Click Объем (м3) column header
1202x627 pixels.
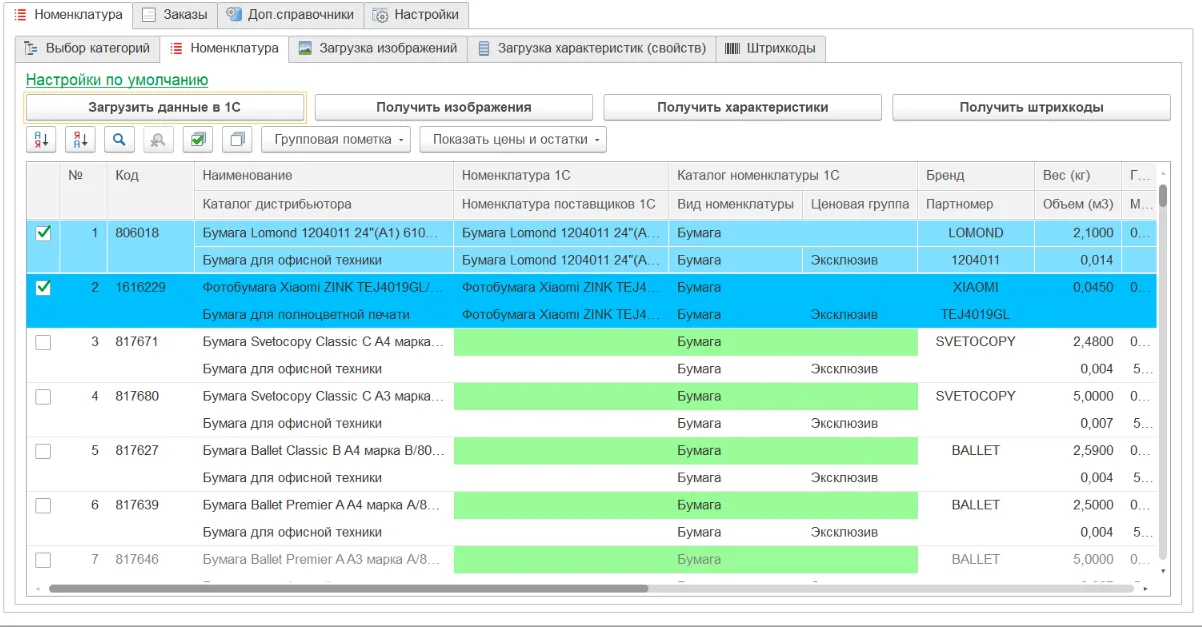[1078, 204]
